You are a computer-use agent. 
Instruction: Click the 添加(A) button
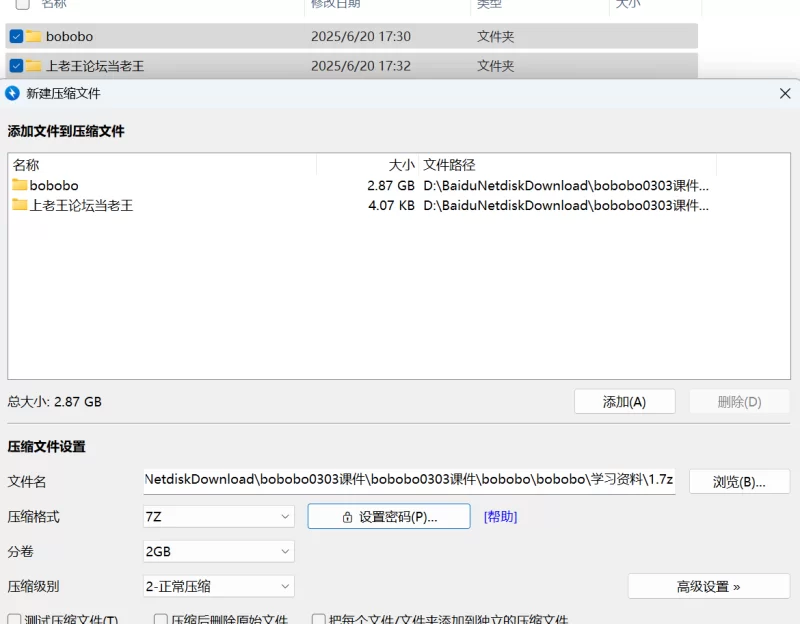point(624,402)
